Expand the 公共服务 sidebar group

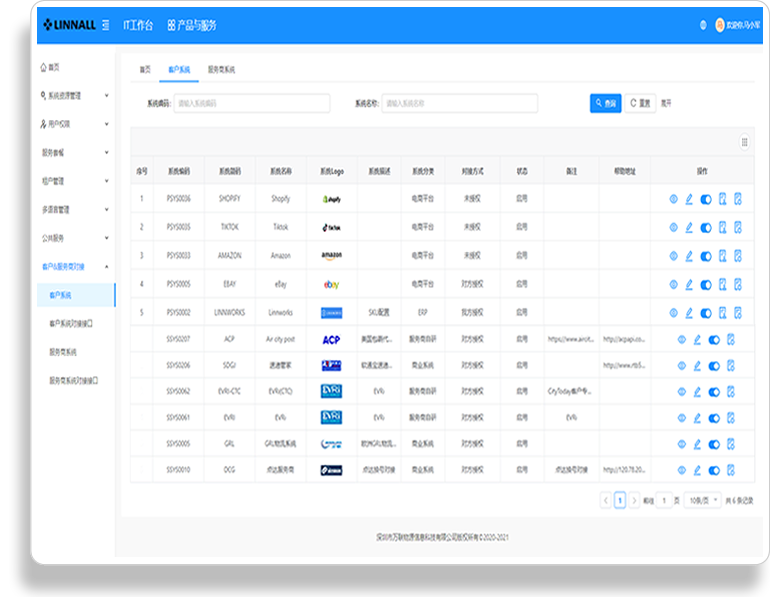[x=76, y=238]
